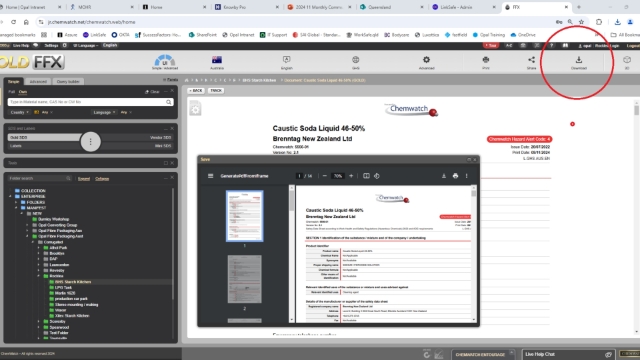Select the LPG Tank folder in the tree
The image size is (640, 360).
pyautogui.click(x=63, y=287)
